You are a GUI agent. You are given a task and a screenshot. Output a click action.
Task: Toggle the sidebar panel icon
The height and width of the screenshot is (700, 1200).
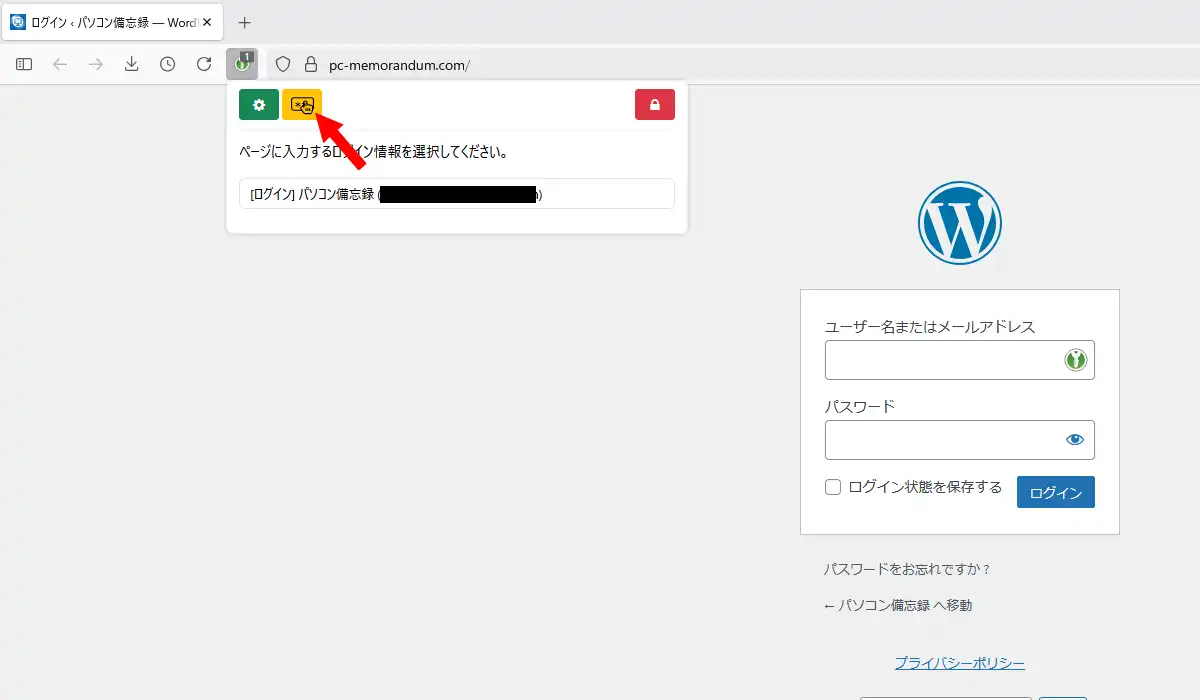tap(24, 64)
